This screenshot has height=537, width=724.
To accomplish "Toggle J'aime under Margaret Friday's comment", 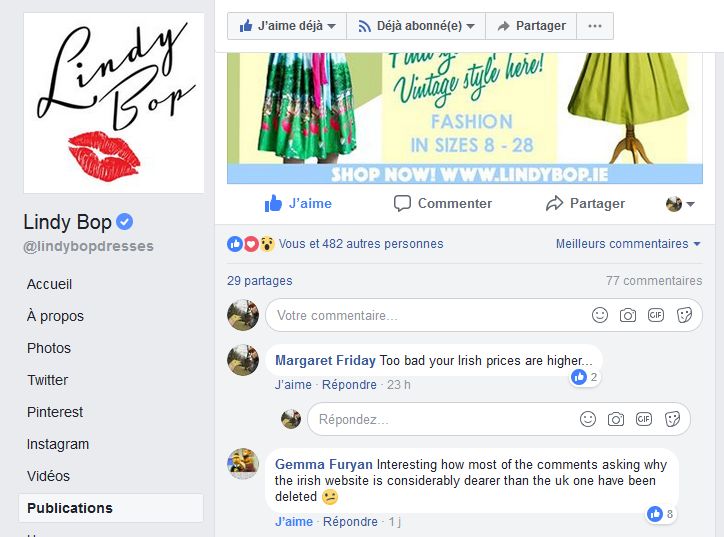I will 293,385.
